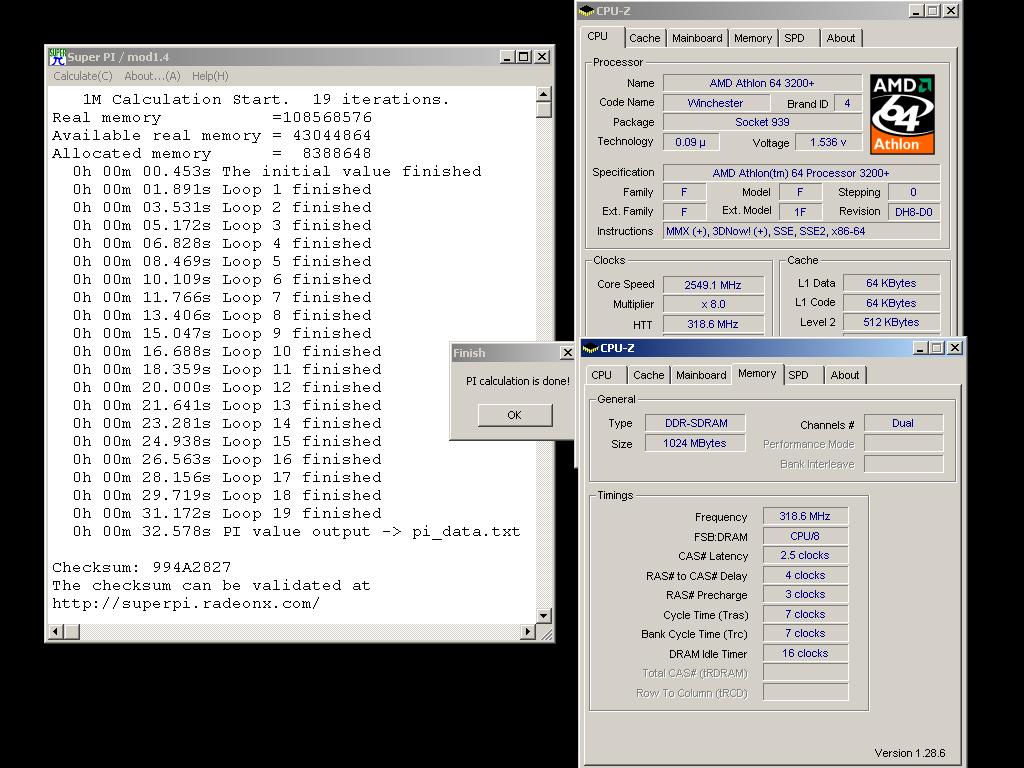Click RAS# Precharge value 3 clocks
Screen dimensions: 1024x768
(805, 594)
